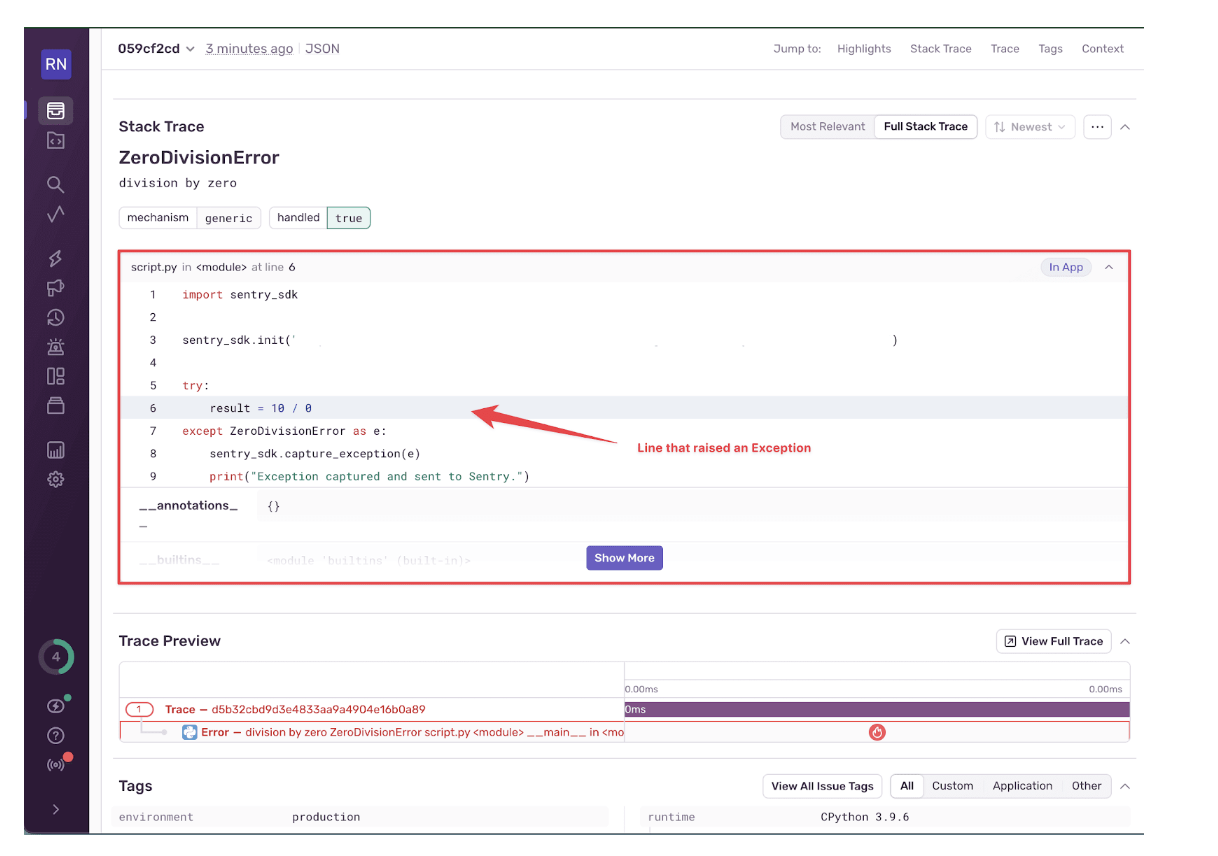Select the Most Relevant stack trace option

pos(828,126)
